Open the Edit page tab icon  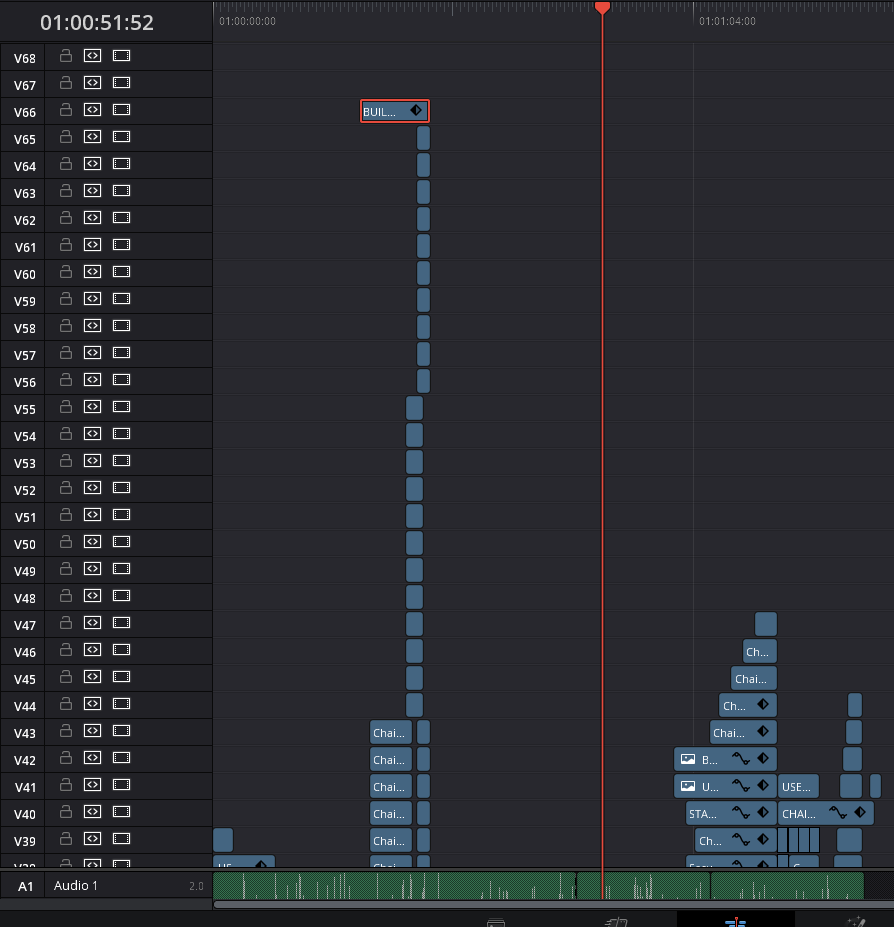pos(736,921)
